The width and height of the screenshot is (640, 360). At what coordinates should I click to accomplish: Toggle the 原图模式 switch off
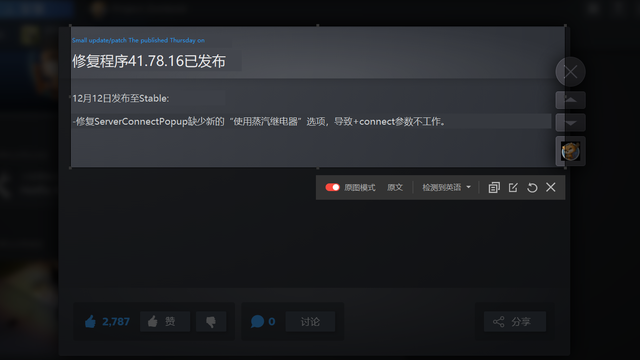[332, 187]
